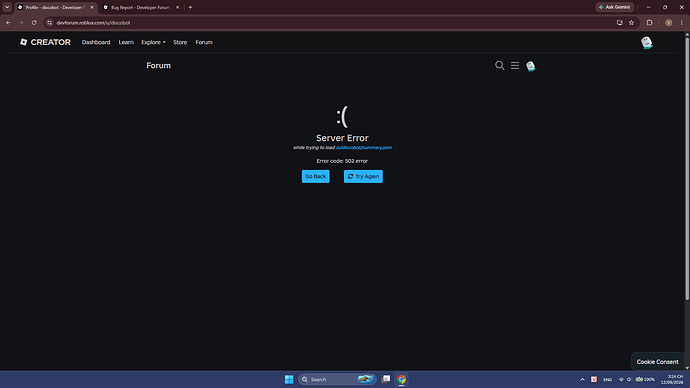Open the Chrome profile avatar
Viewport: 690px width, 388px height.
[x=668, y=22]
